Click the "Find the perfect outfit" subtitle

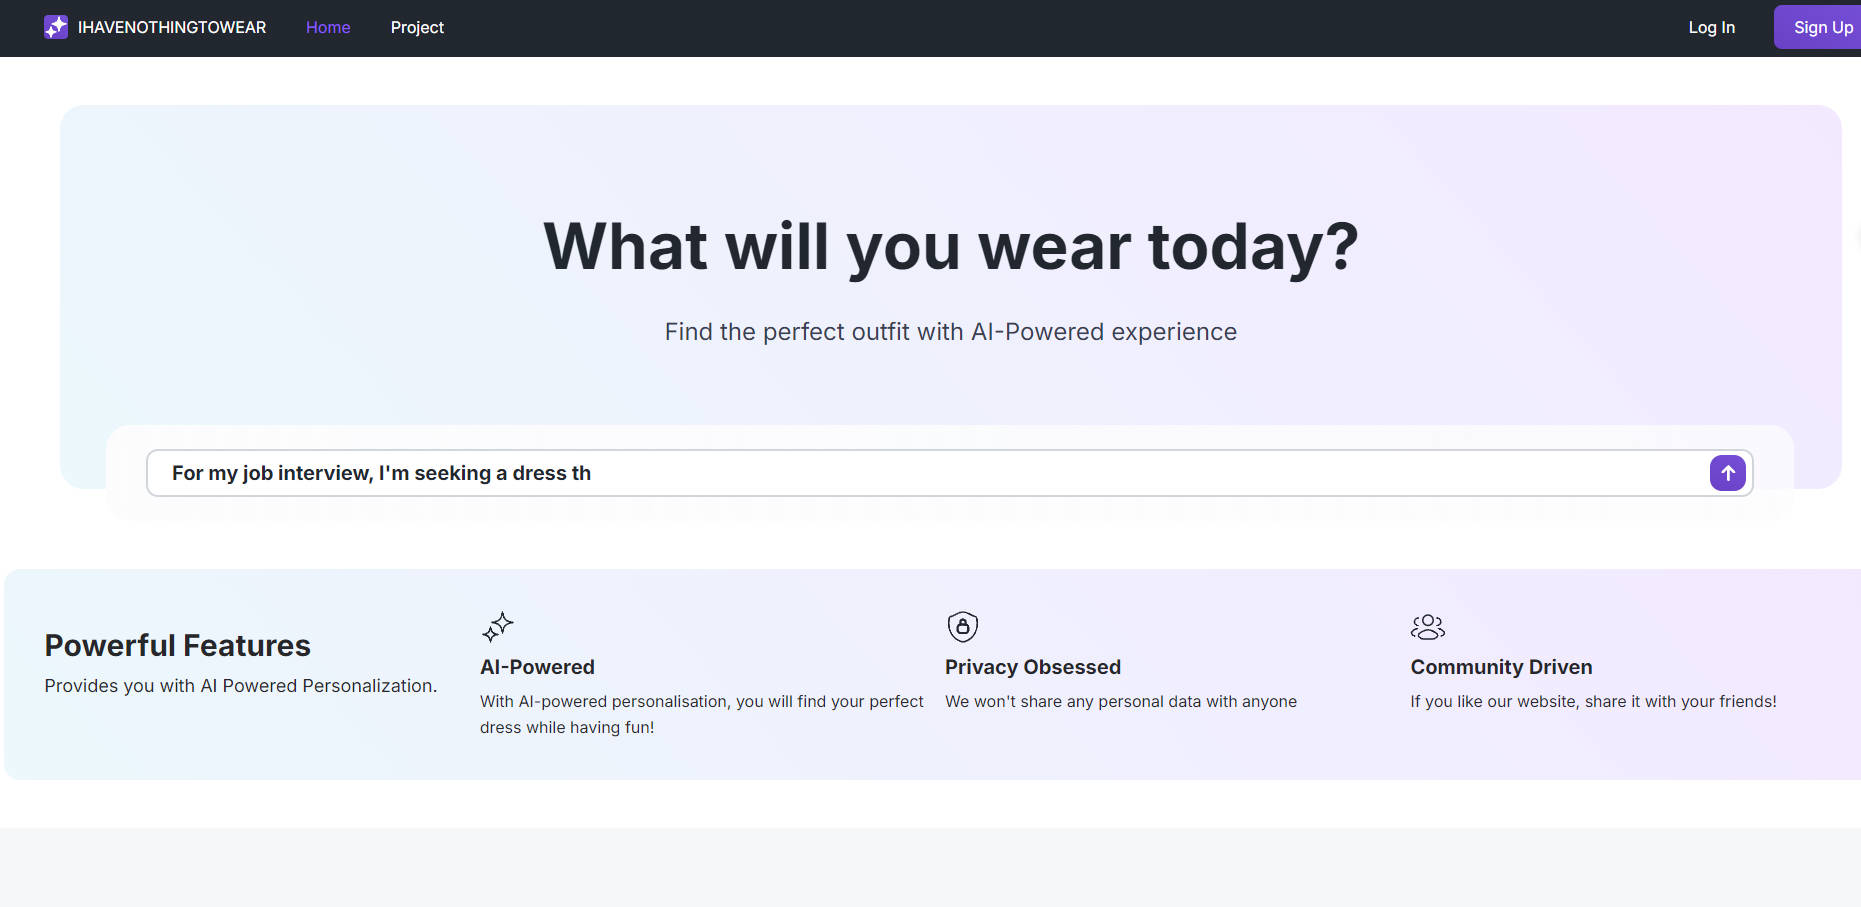950,332
